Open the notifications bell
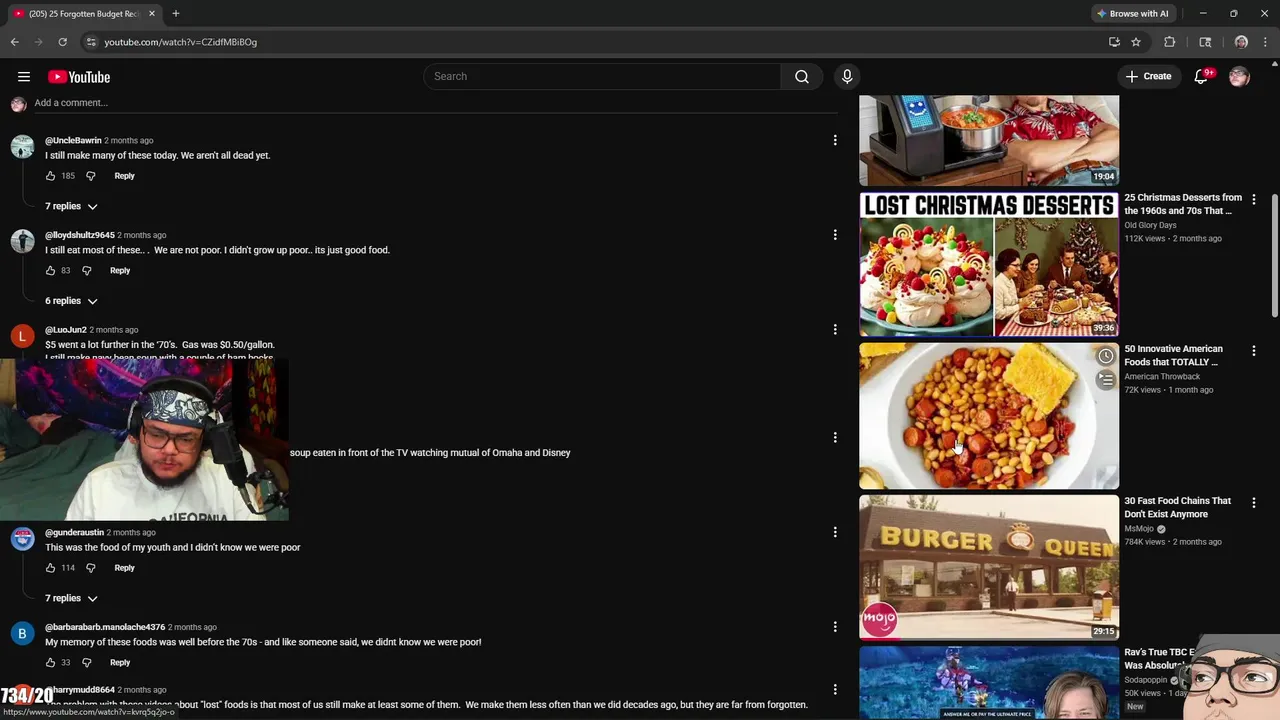Image resolution: width=1280 pixels, height=720 pixels. (x=1202, y=77)
